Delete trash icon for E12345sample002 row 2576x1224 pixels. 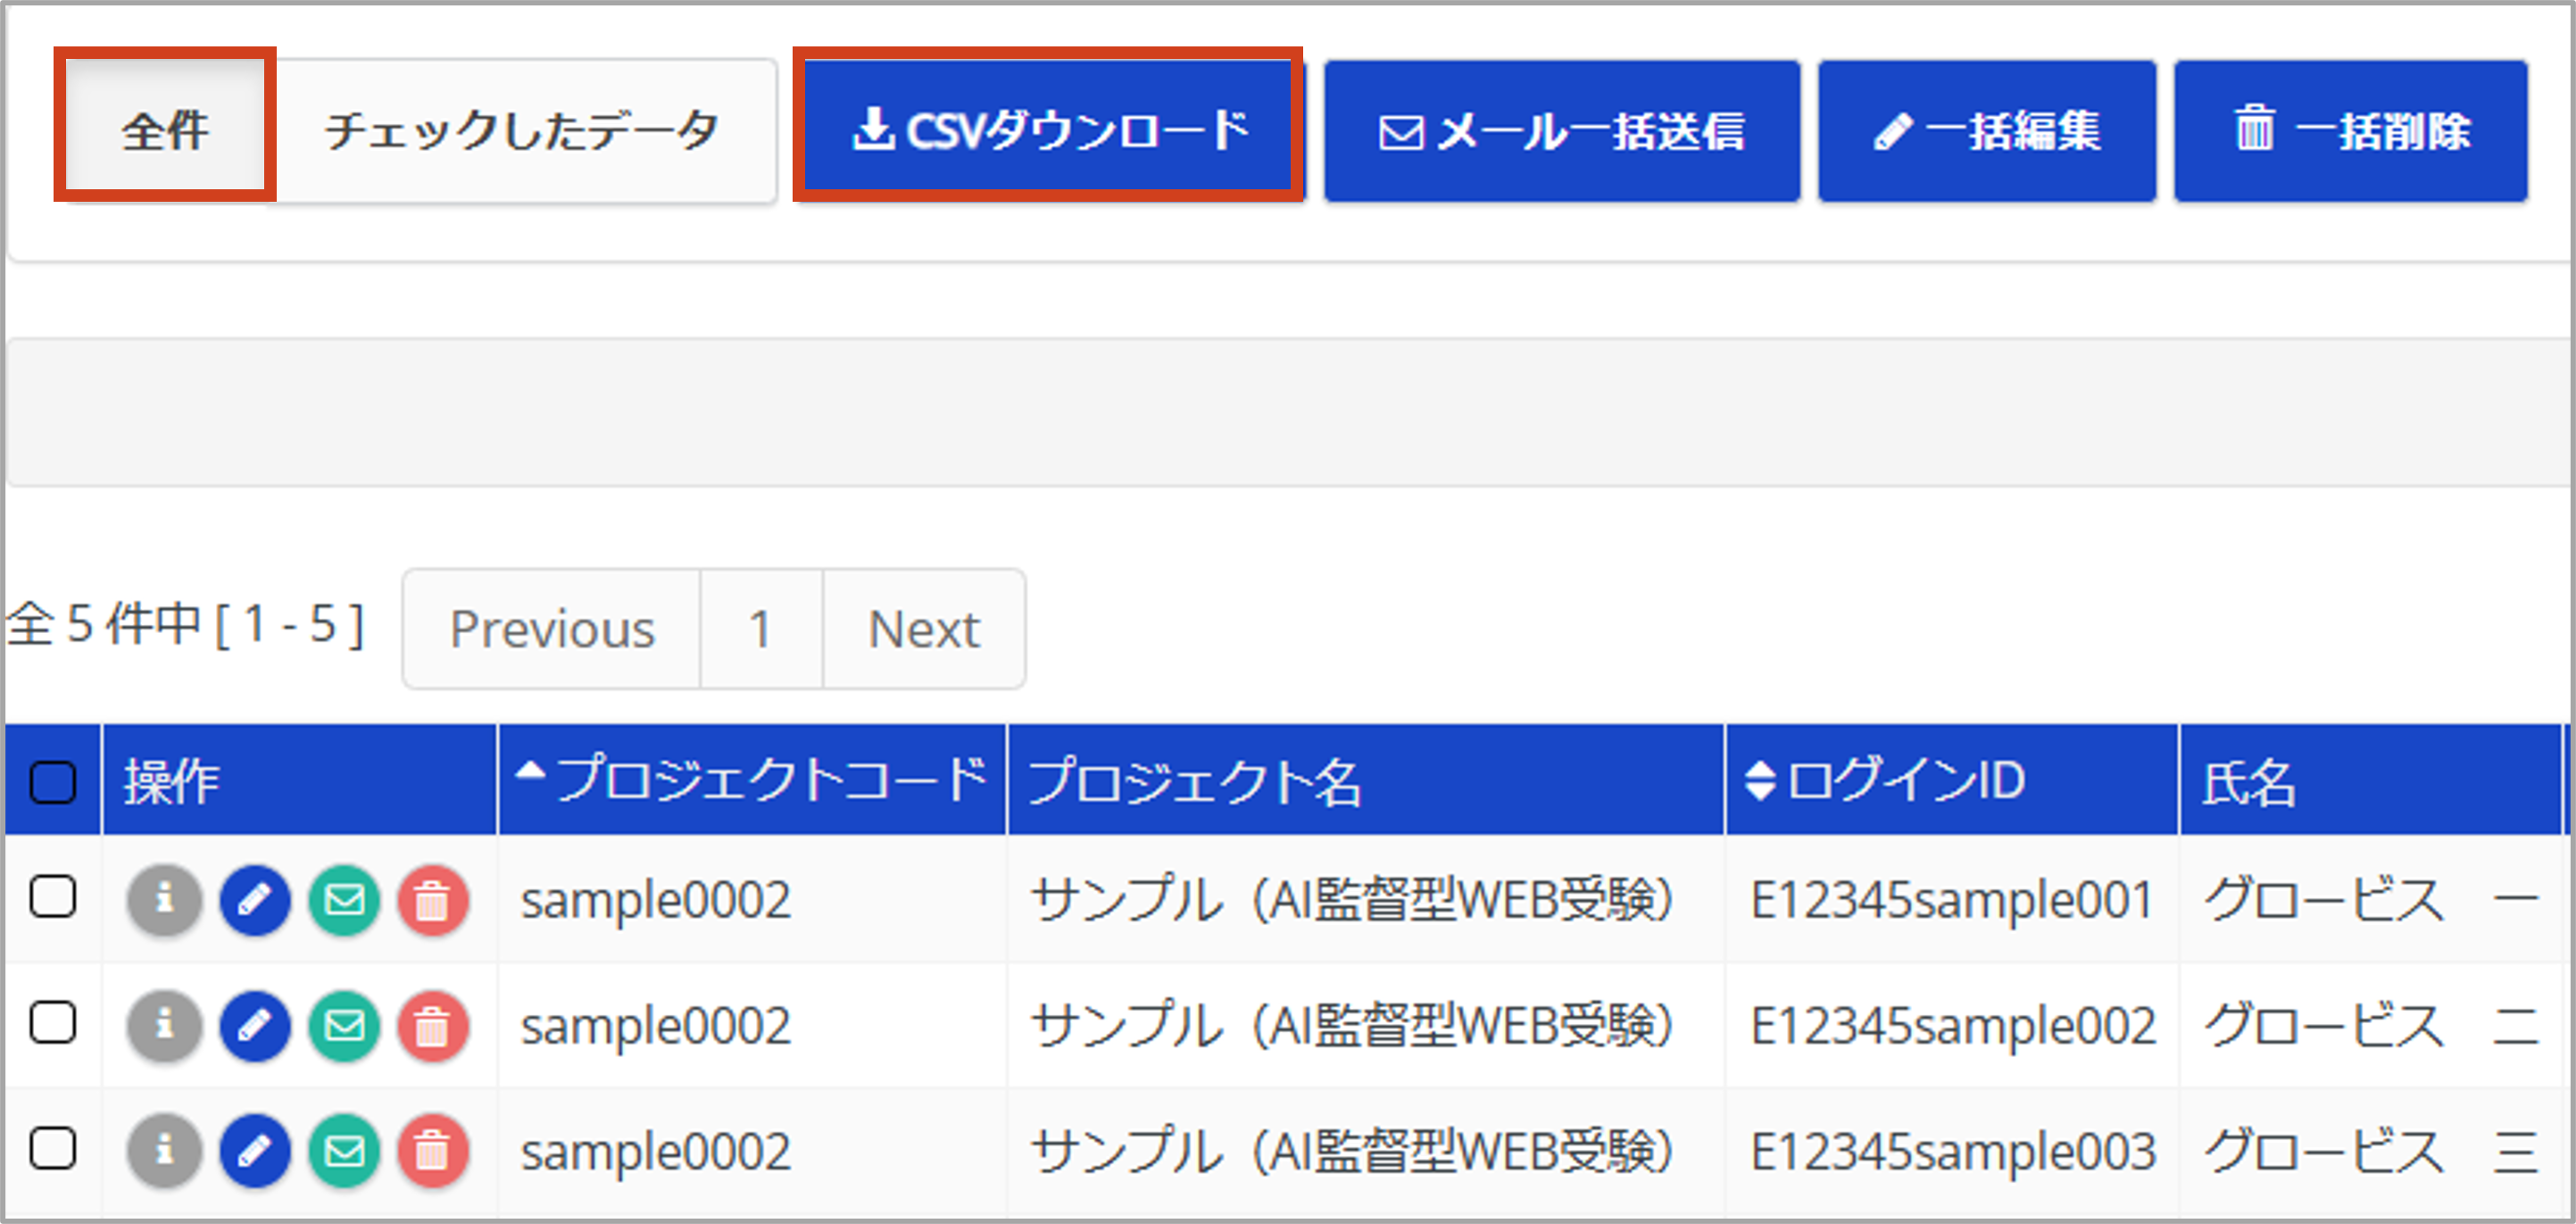coord(433,1026)
